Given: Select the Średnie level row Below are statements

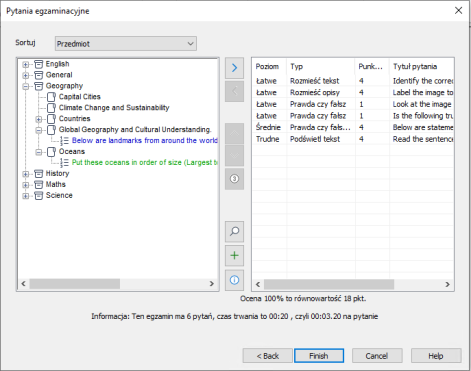Looking at the screenshot, I should coord(353,128).
